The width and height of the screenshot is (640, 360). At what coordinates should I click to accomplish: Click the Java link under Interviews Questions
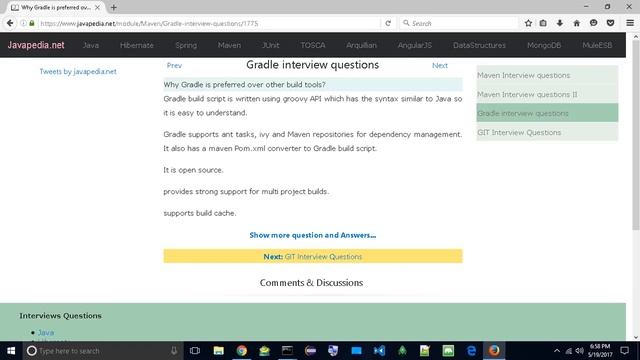click(x=46, y=333)
